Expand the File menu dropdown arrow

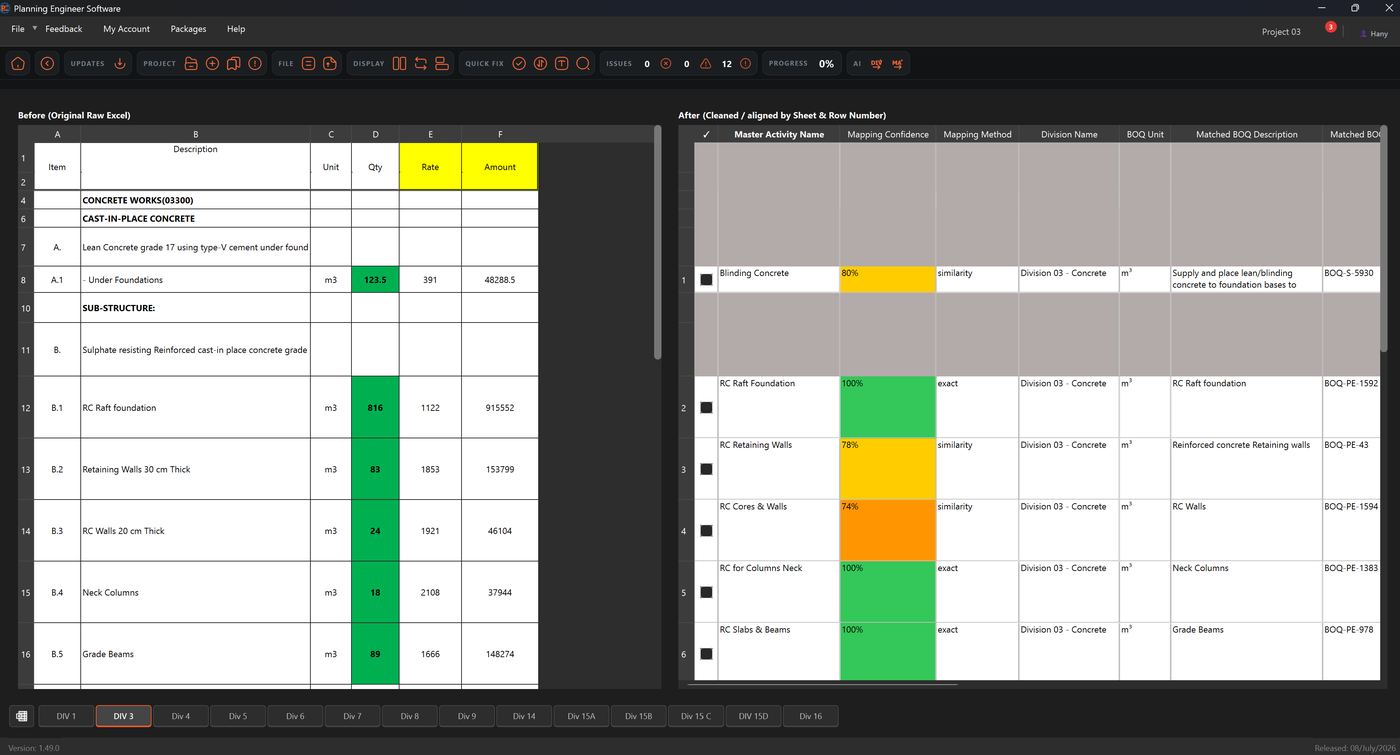35,28
